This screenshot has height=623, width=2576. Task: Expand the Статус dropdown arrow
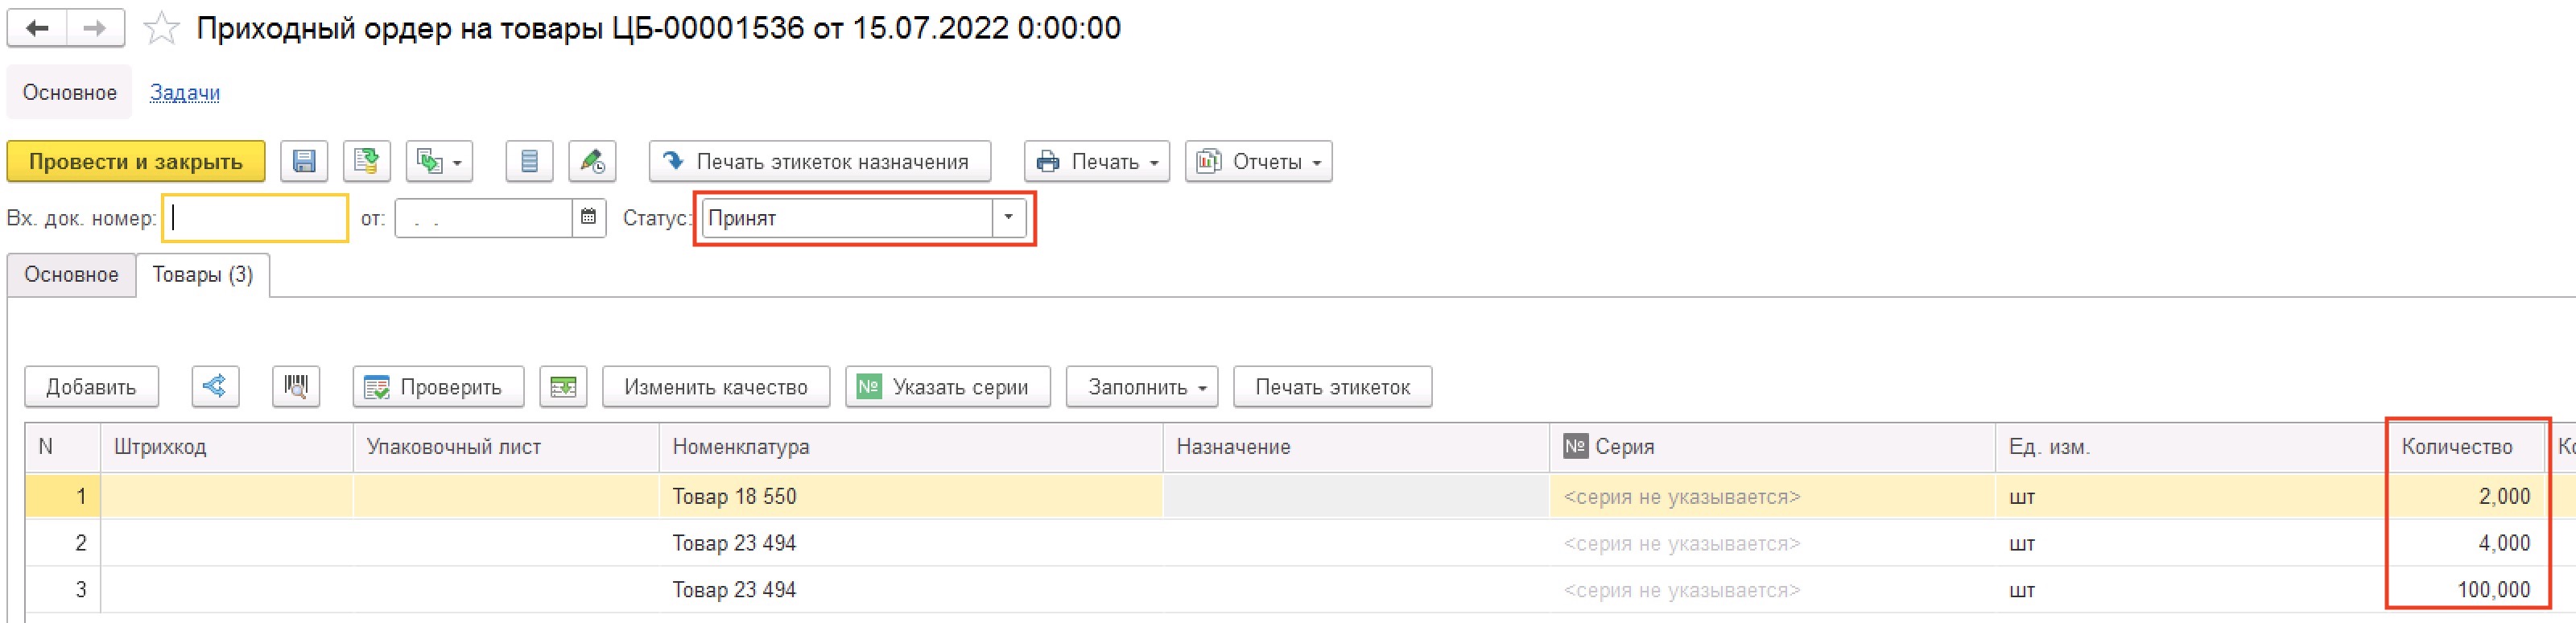tap(1008, 217)
